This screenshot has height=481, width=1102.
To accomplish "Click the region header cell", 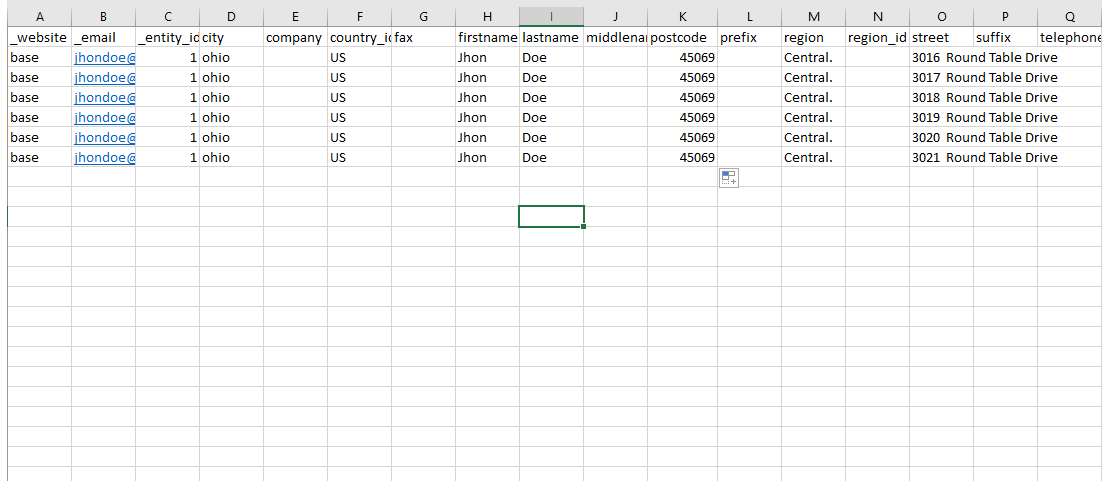I will (x=813, y=37).
